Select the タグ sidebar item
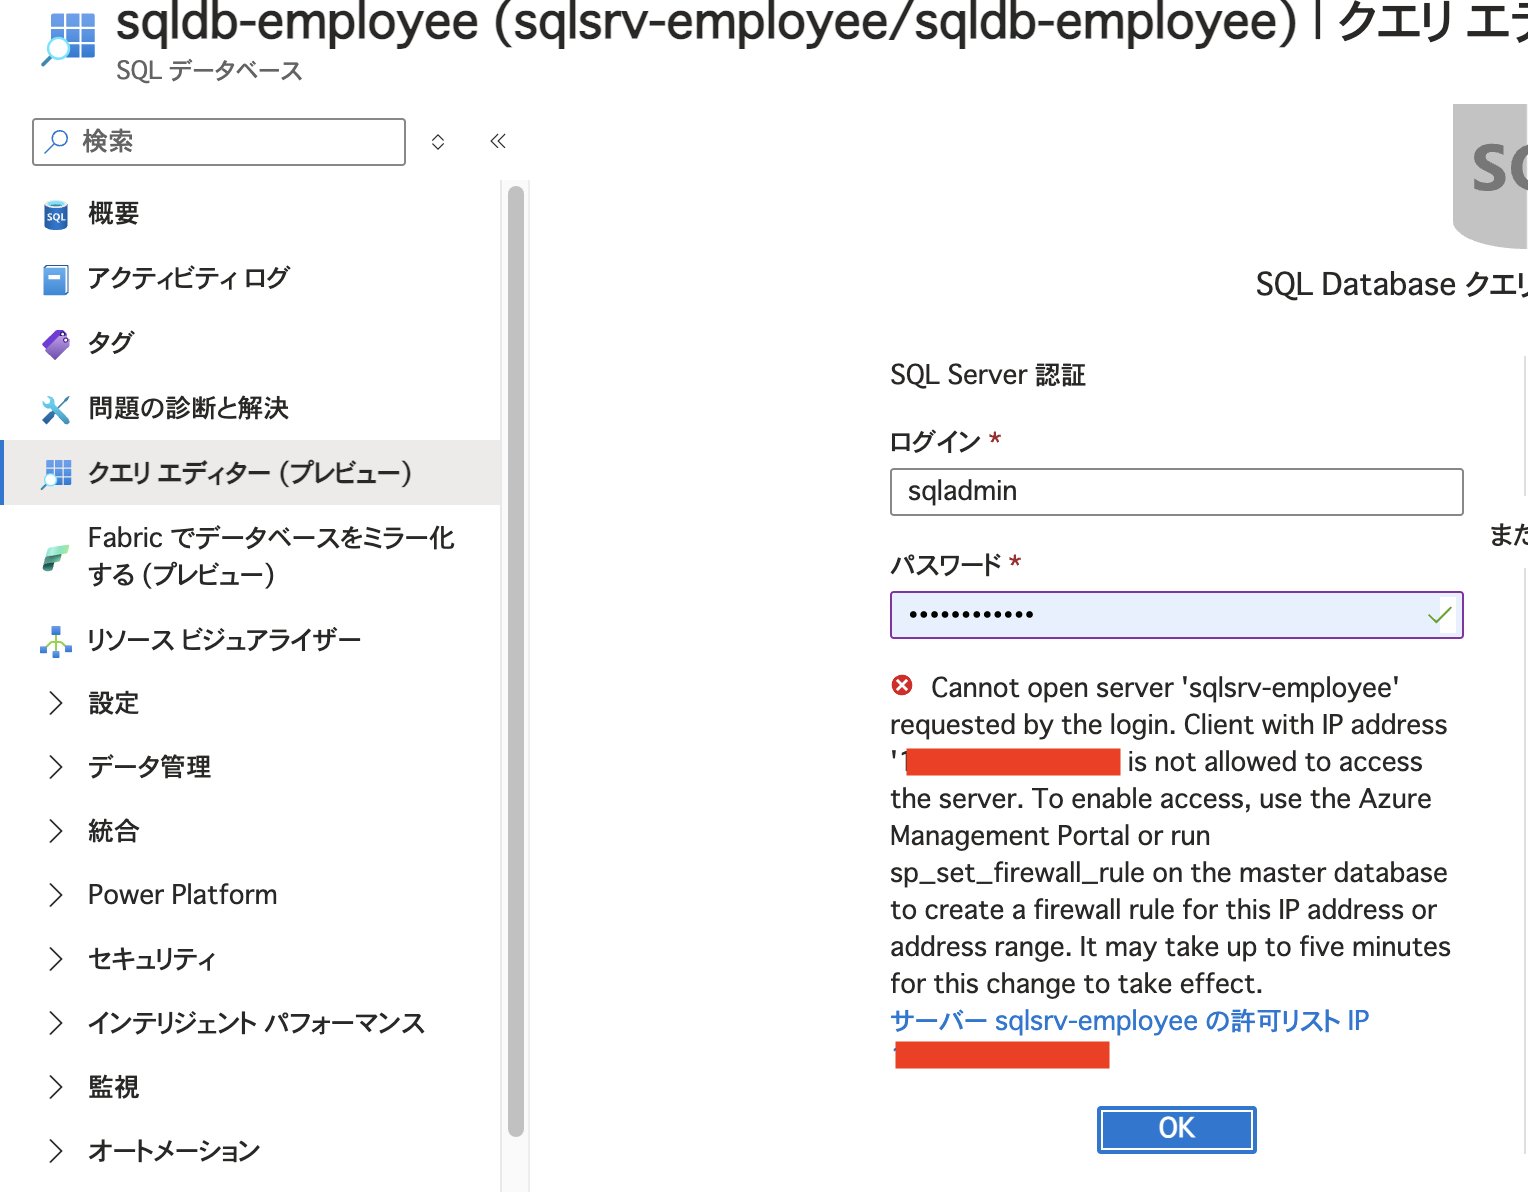Image resolution: width=1528 pixels, height=1192 pixels. [108, 343]
